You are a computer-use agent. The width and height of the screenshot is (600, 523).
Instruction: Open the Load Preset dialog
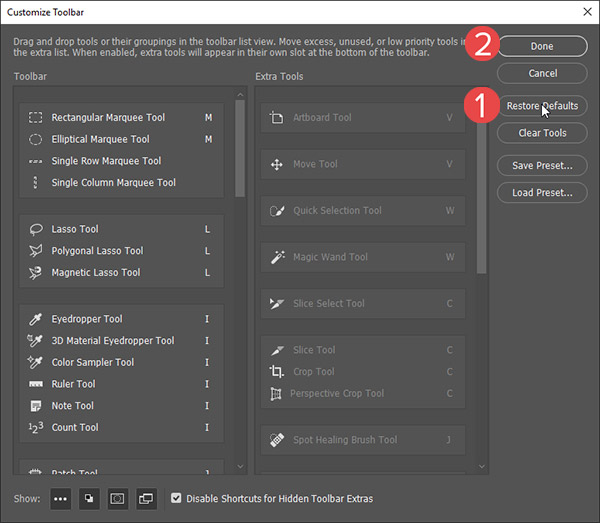coord(542,193)
